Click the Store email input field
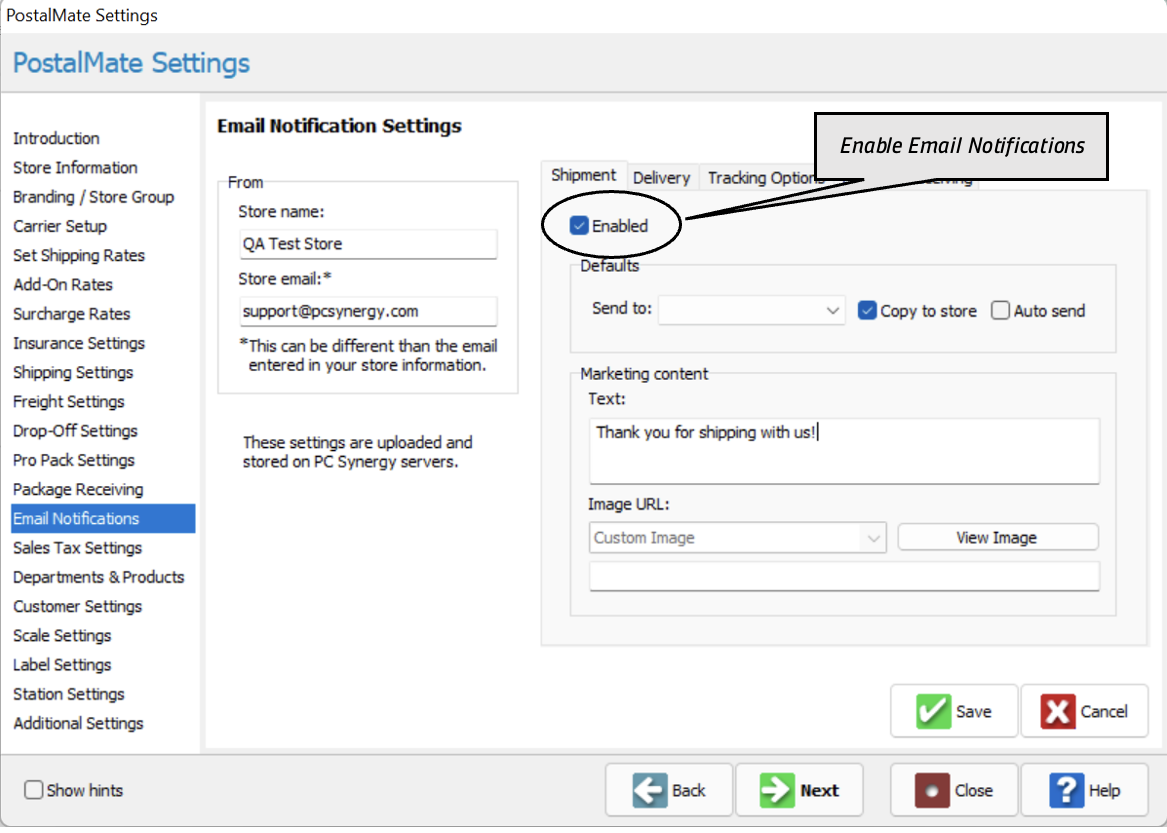The image size is (1167, 833). point(368,311)
